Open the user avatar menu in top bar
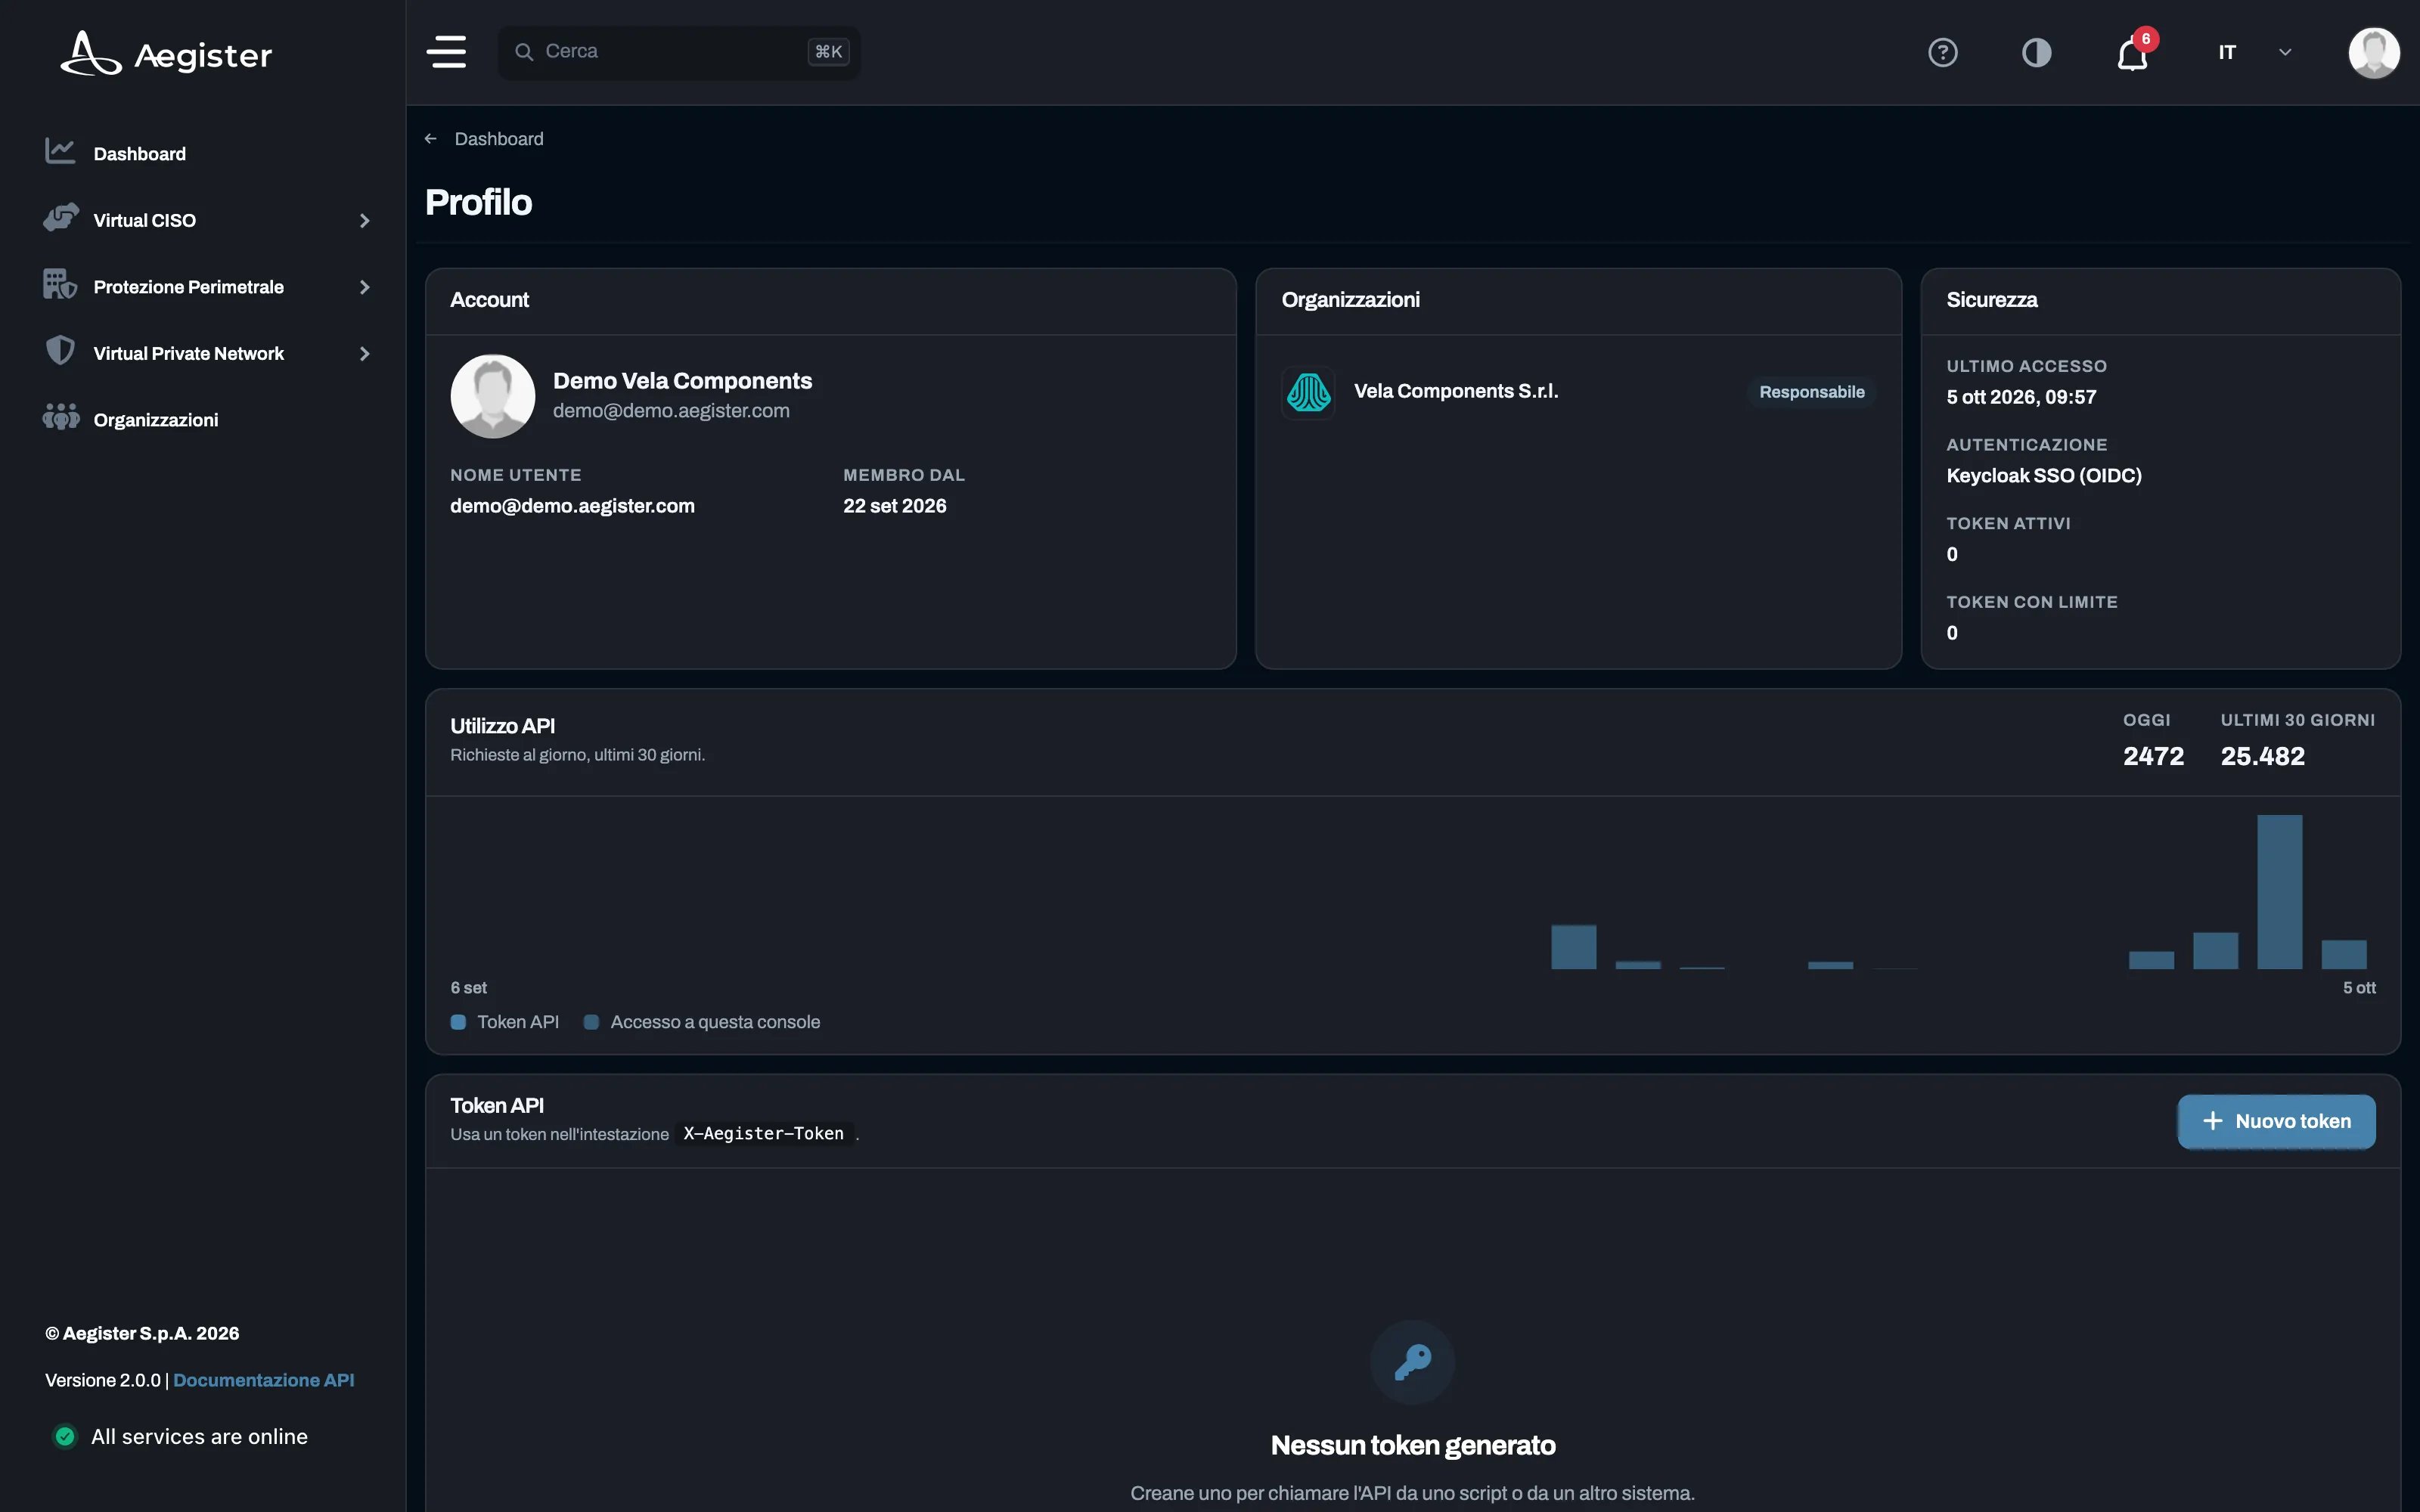 (x=2374, y=52)
